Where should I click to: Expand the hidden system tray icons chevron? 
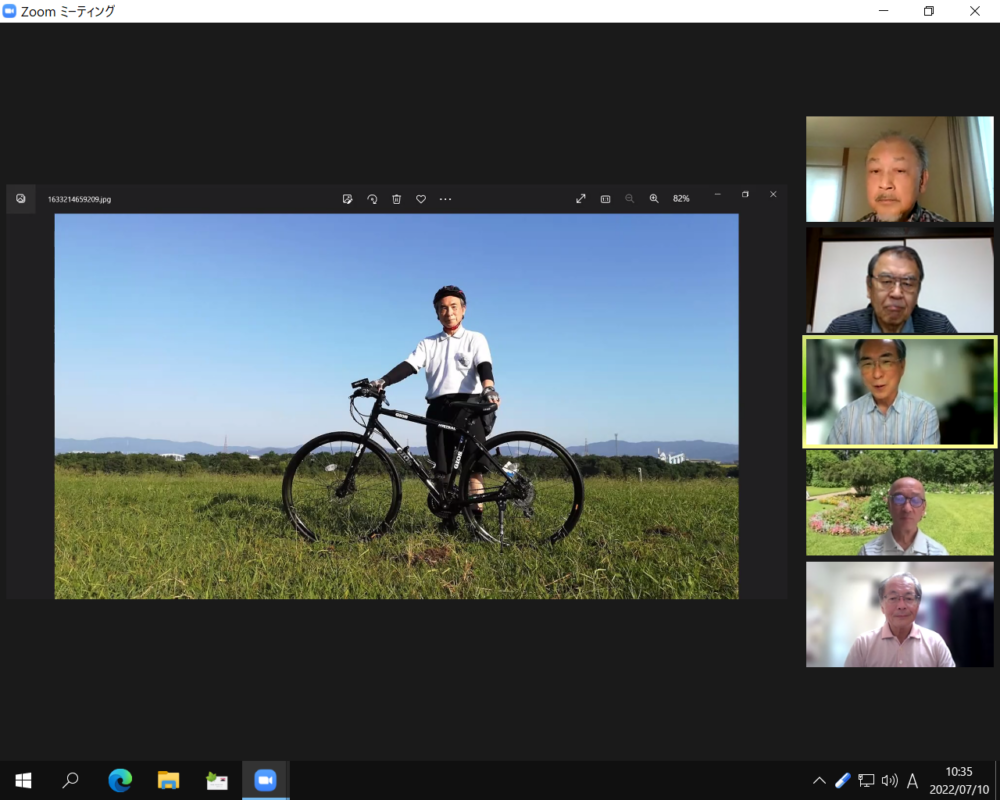819,780
